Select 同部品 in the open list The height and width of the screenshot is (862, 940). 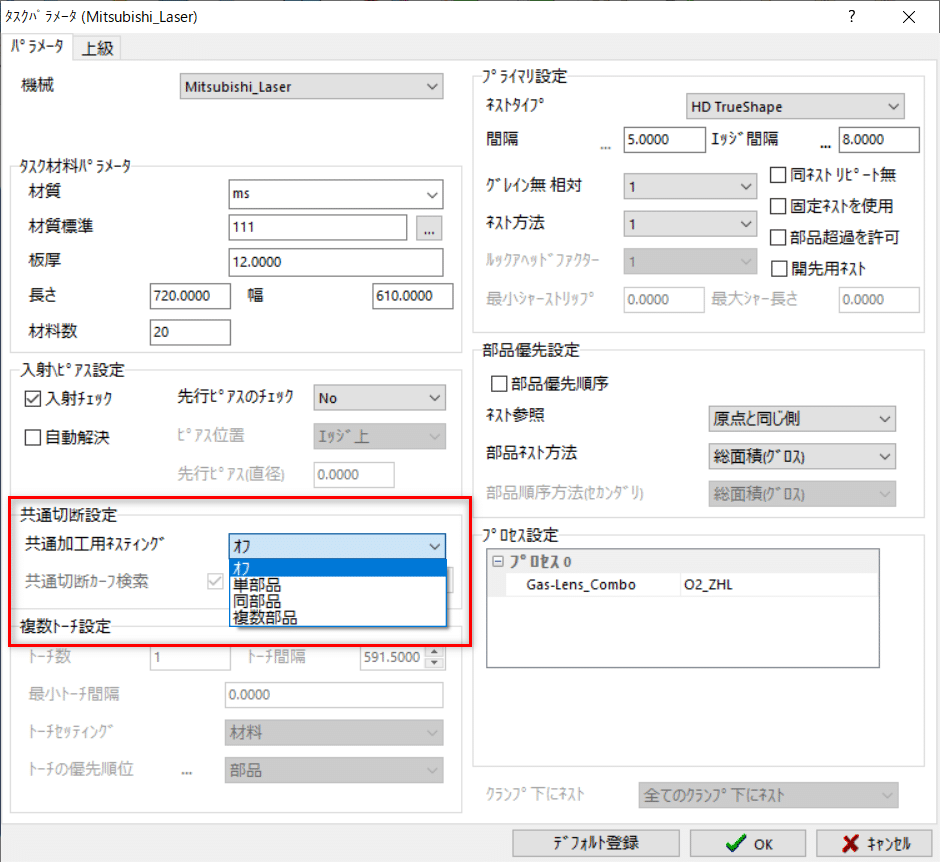coord(338,601)
